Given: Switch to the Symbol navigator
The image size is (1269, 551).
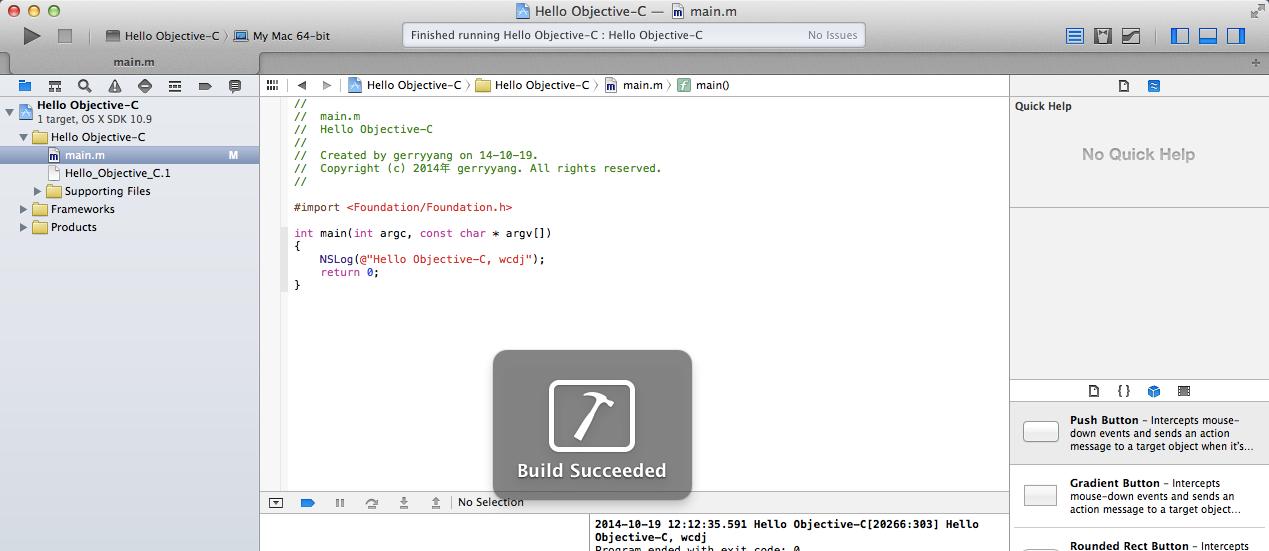Looking at the screenshot, I should (55, 86).
